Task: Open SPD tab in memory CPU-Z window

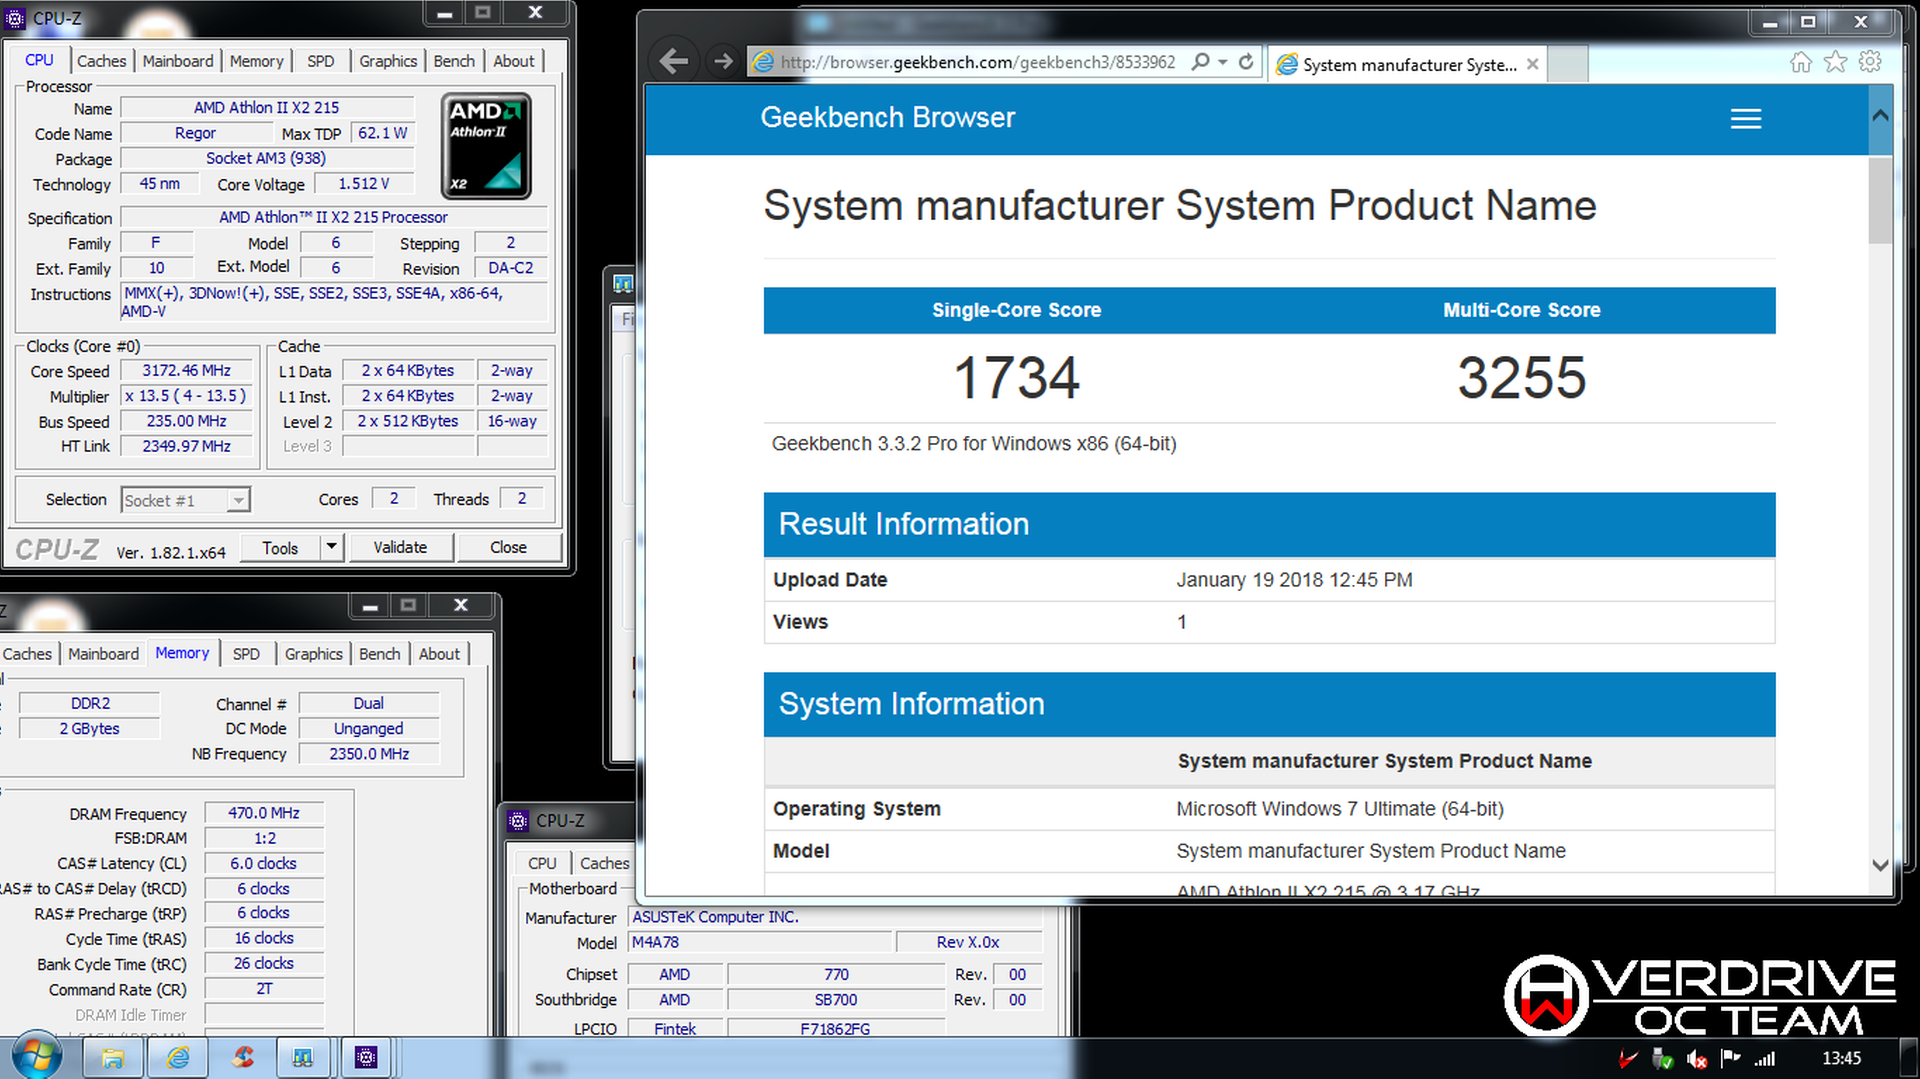Action: click(x=246, y=654)
